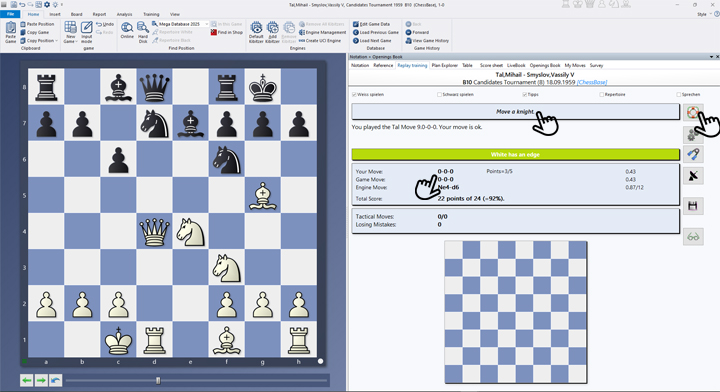Viewport: 720px width, 392px height.
Task: Click the Move a knight hint button
Action: [515, 112]
